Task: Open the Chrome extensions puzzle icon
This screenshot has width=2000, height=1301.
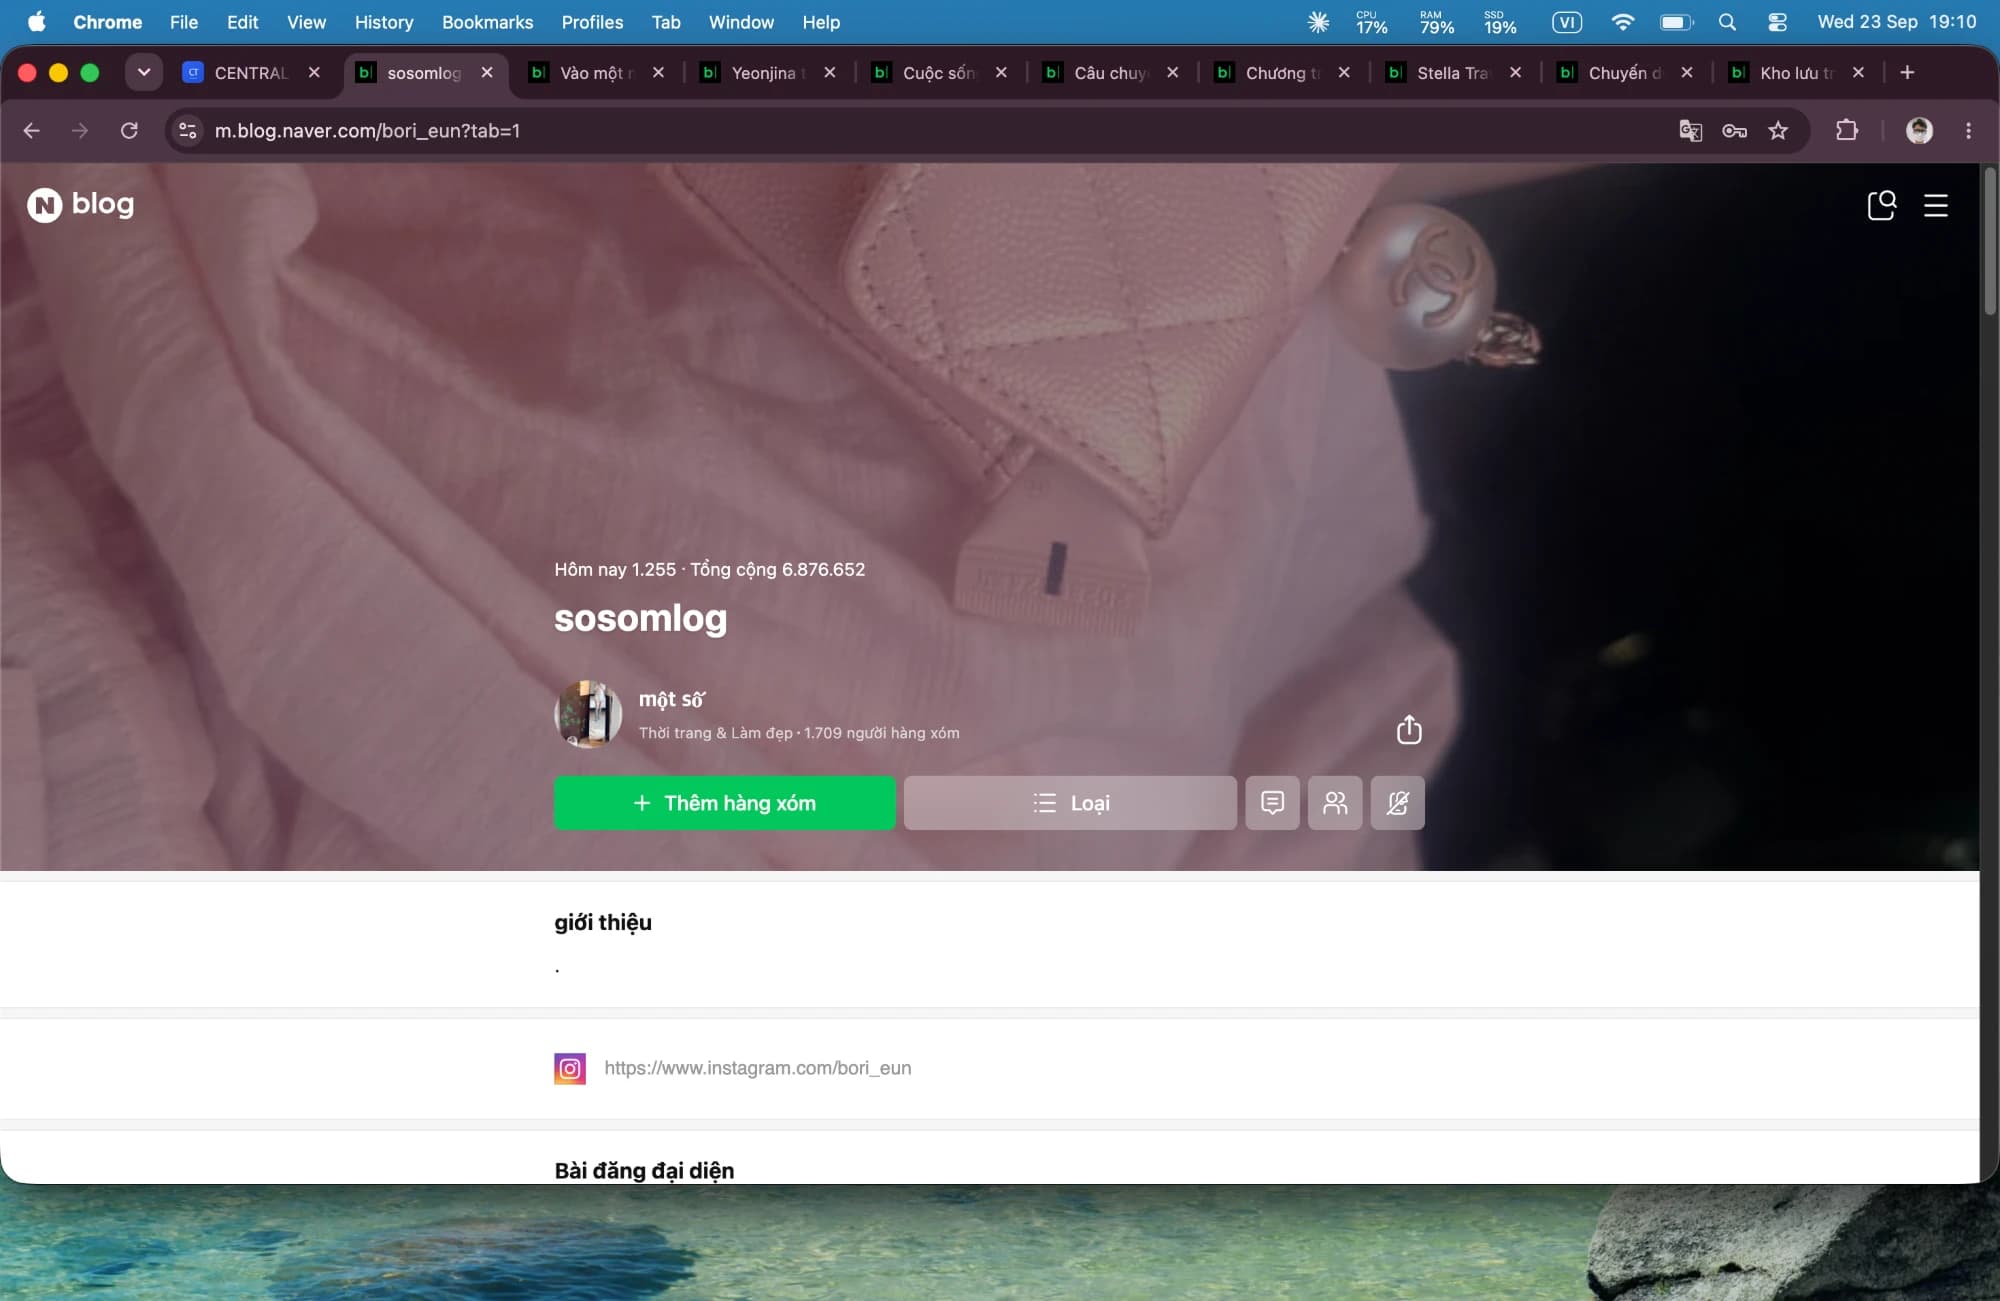Action: (x=1846, y=130)
